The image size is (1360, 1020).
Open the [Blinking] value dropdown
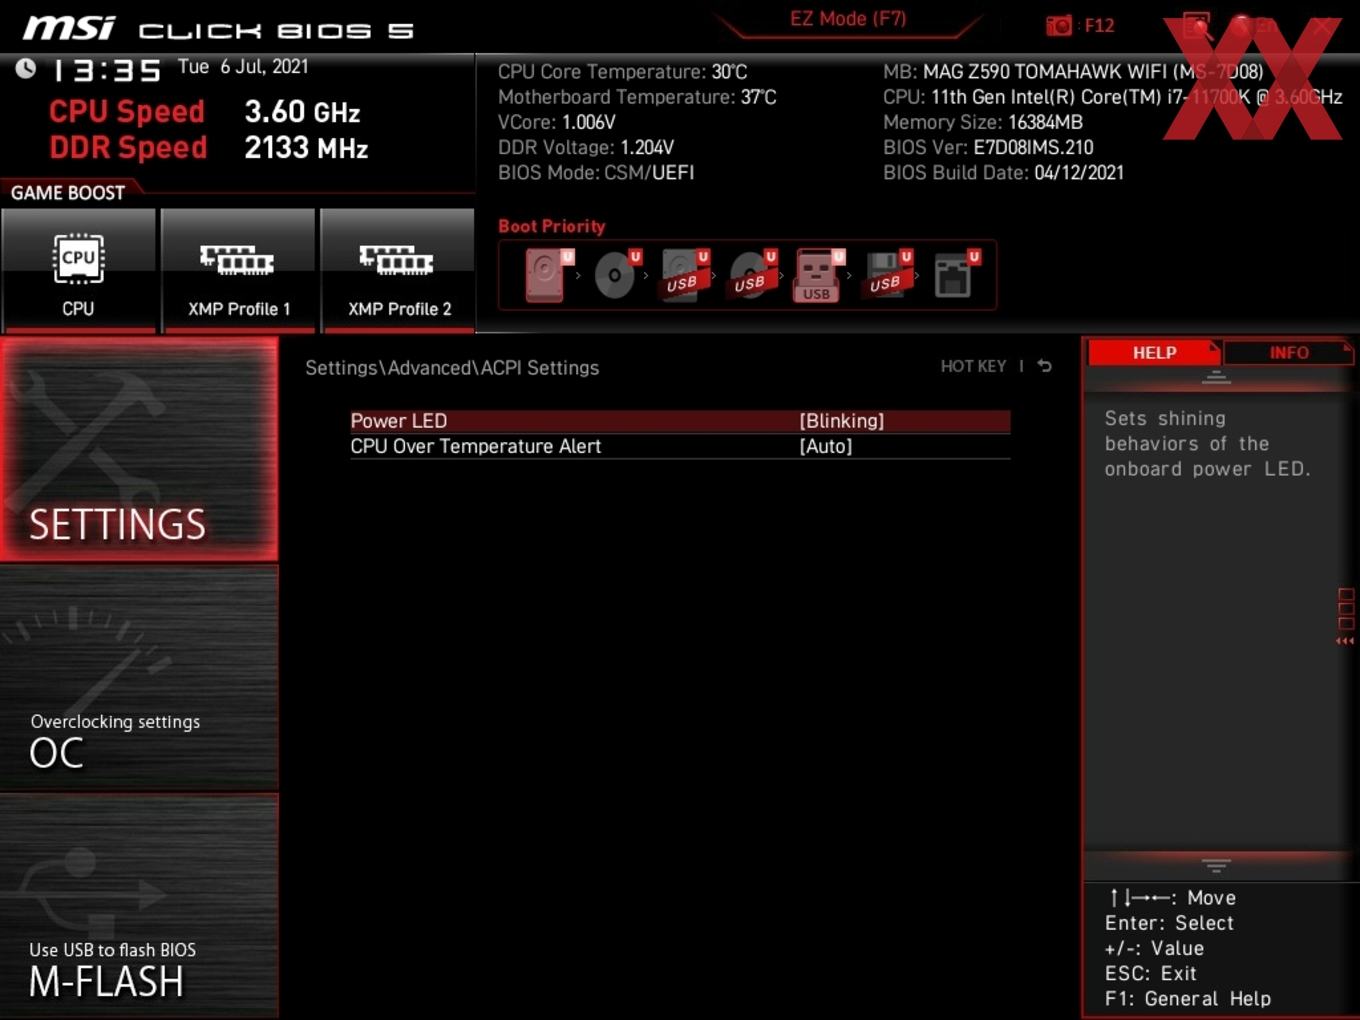coord(842,421)
